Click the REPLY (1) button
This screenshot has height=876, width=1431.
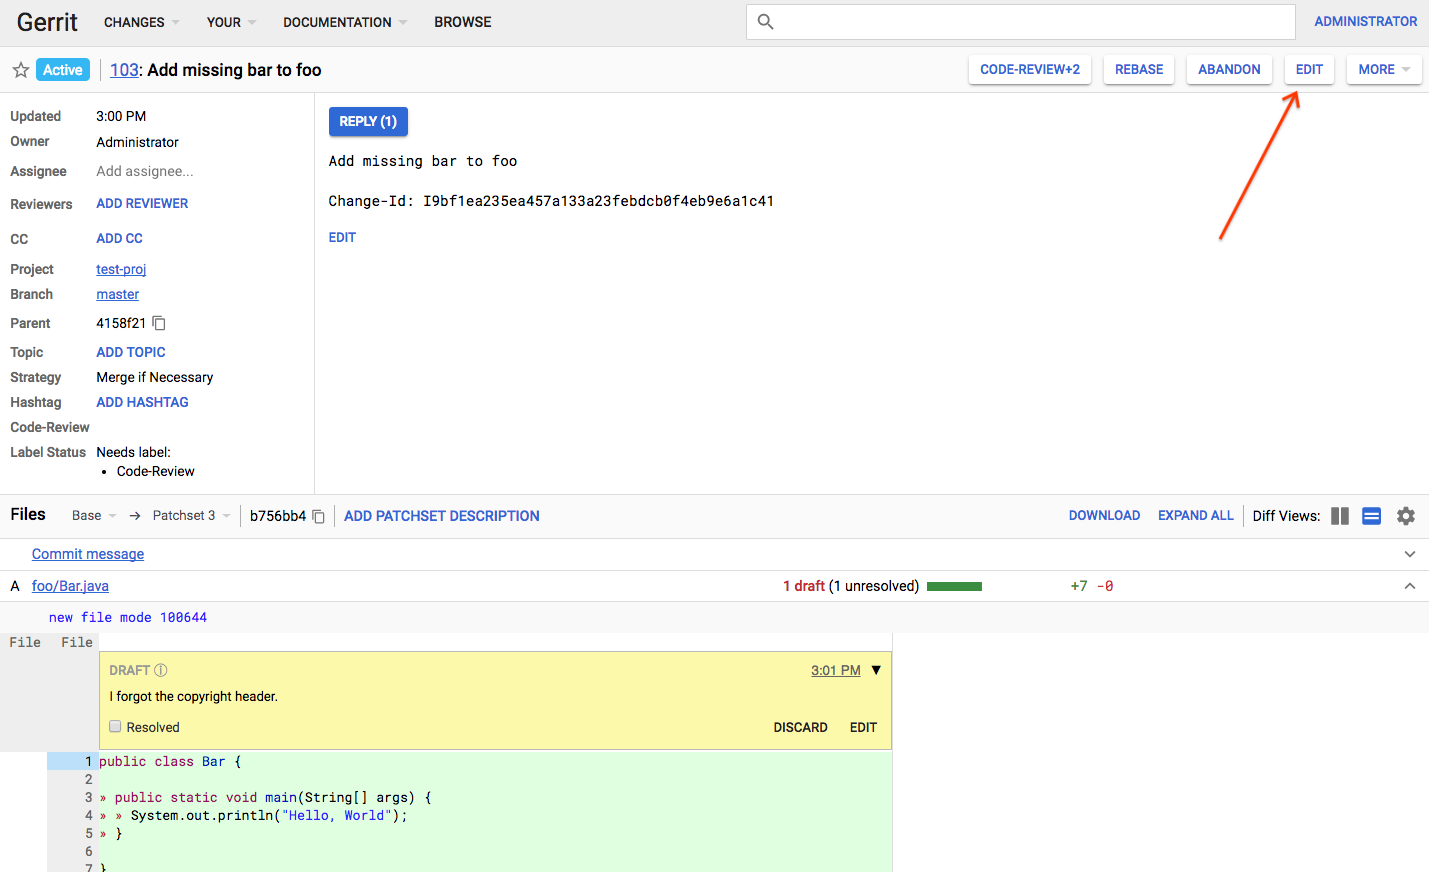click(368, 121)
